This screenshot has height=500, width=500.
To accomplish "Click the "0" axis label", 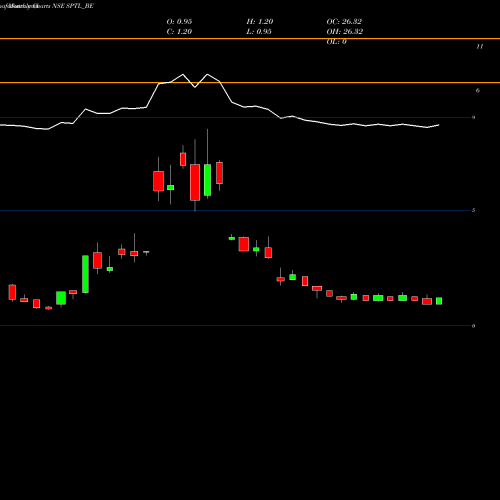I will pos(473,326).
